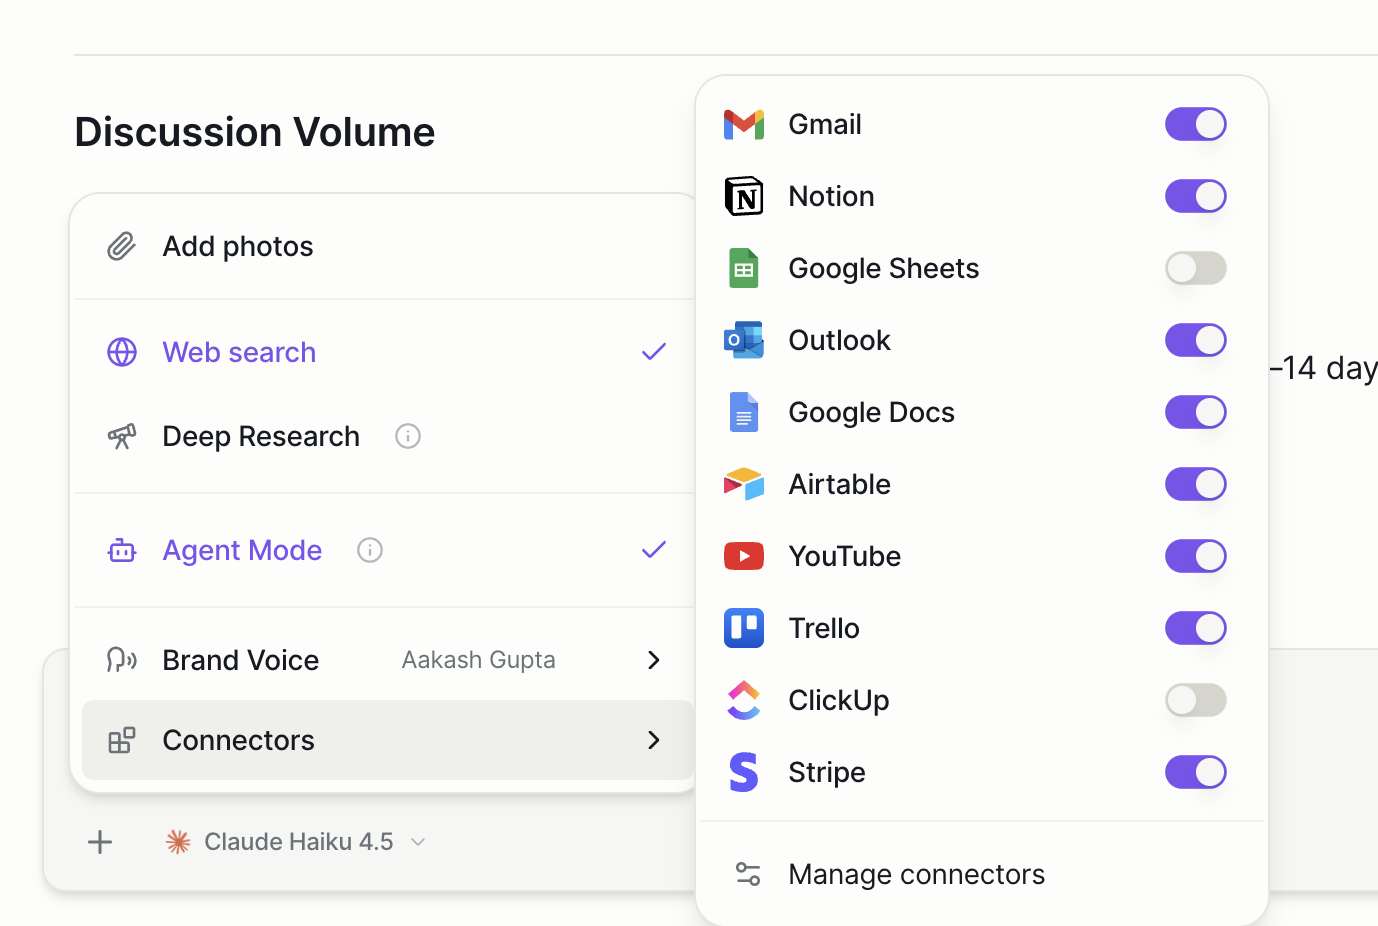Enable the Google Sheets connector toggle
The width and height of the screenshot is (1378, 926).
(x=1195, y=269)
